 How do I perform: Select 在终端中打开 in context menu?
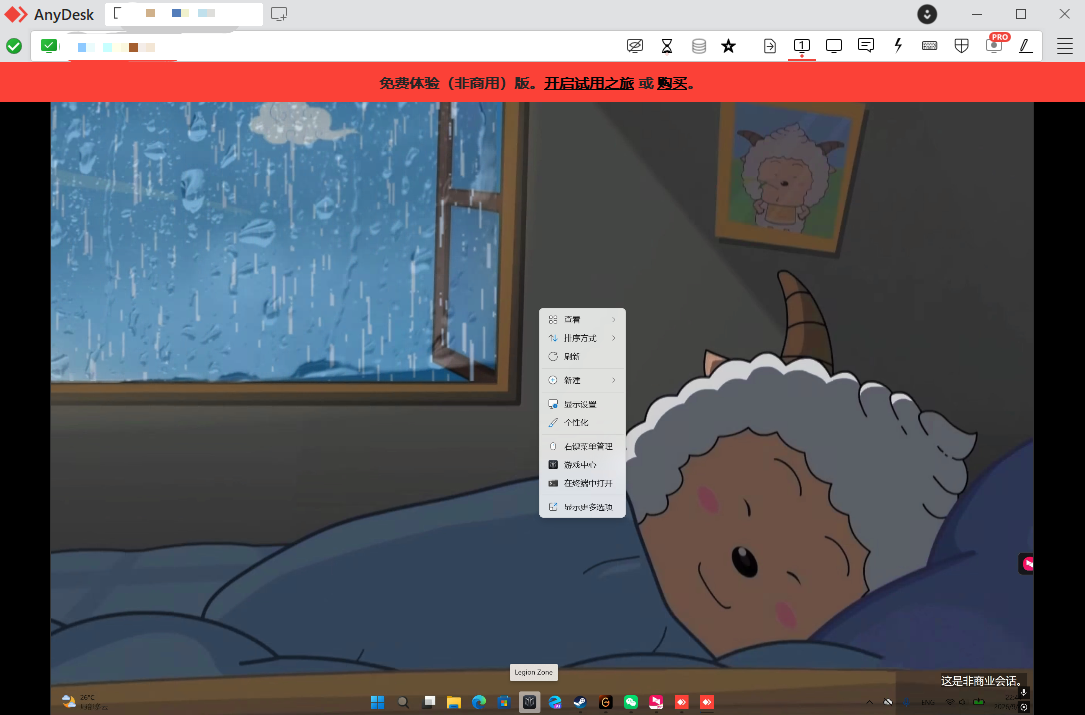coord(582,483)
